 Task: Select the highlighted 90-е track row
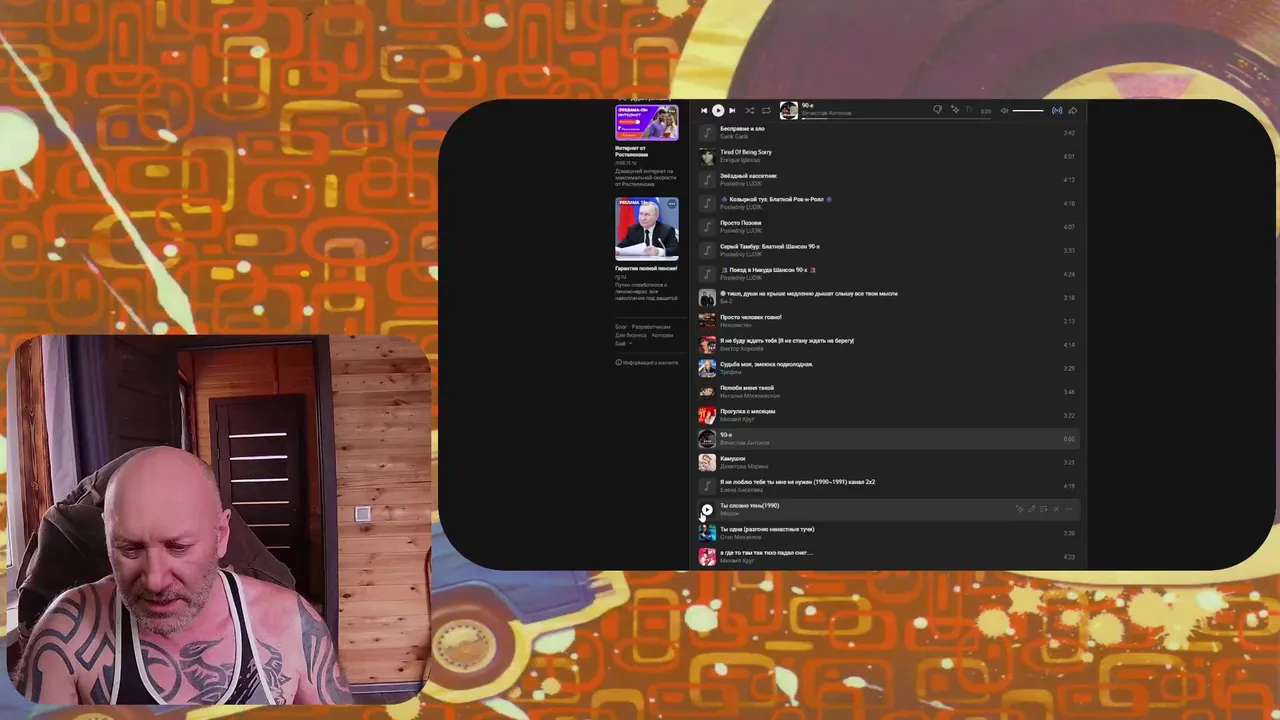tap(887, 438)
